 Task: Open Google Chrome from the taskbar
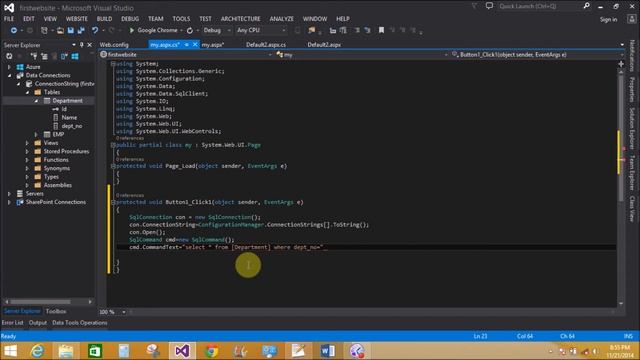click(x=211, y=351)
